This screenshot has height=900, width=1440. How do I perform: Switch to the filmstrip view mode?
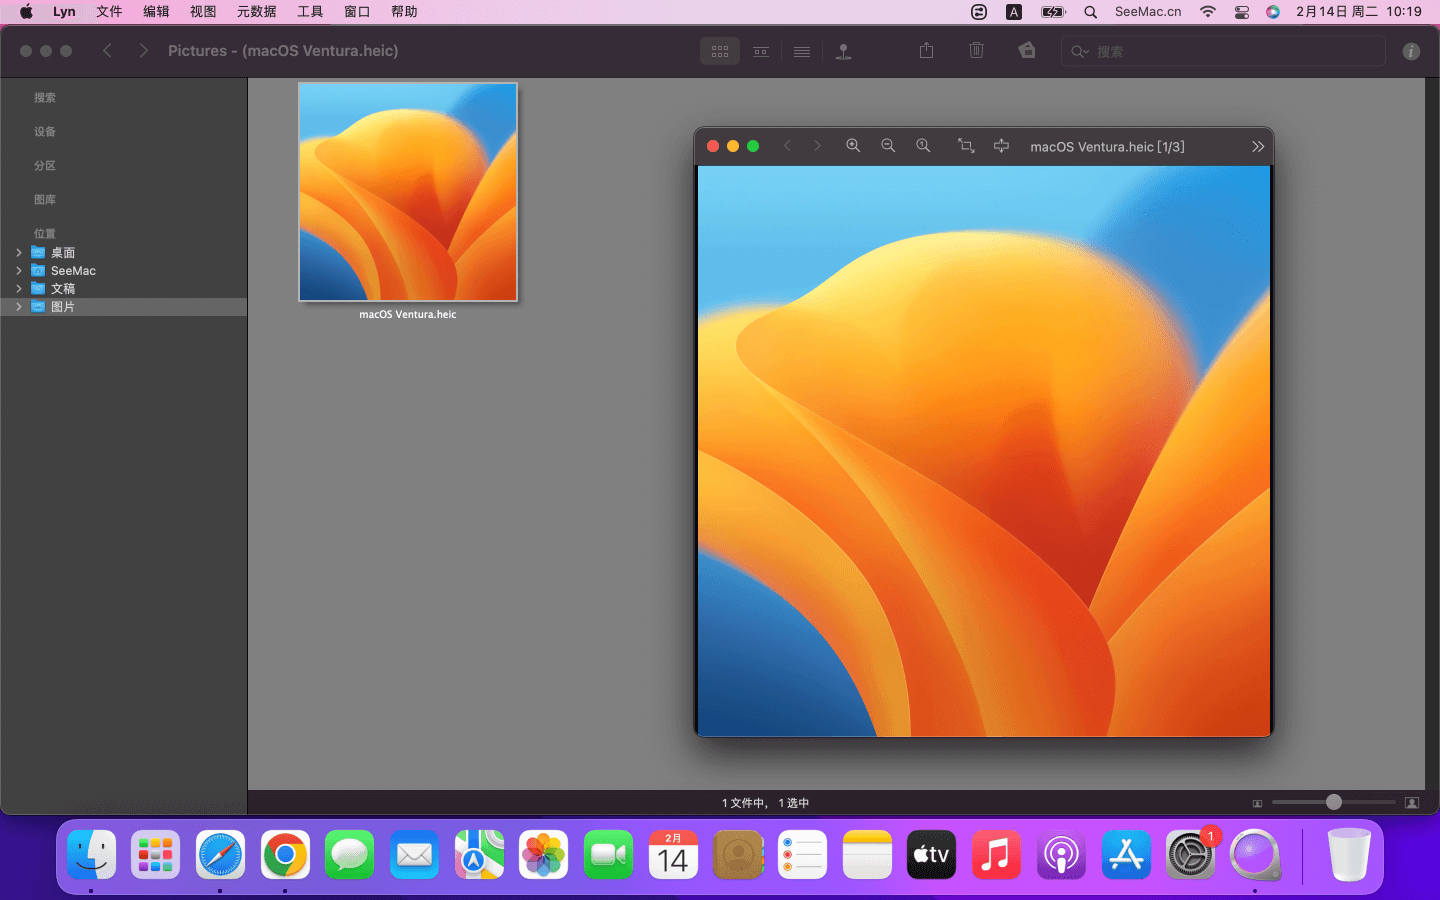(x=761, y=51)
